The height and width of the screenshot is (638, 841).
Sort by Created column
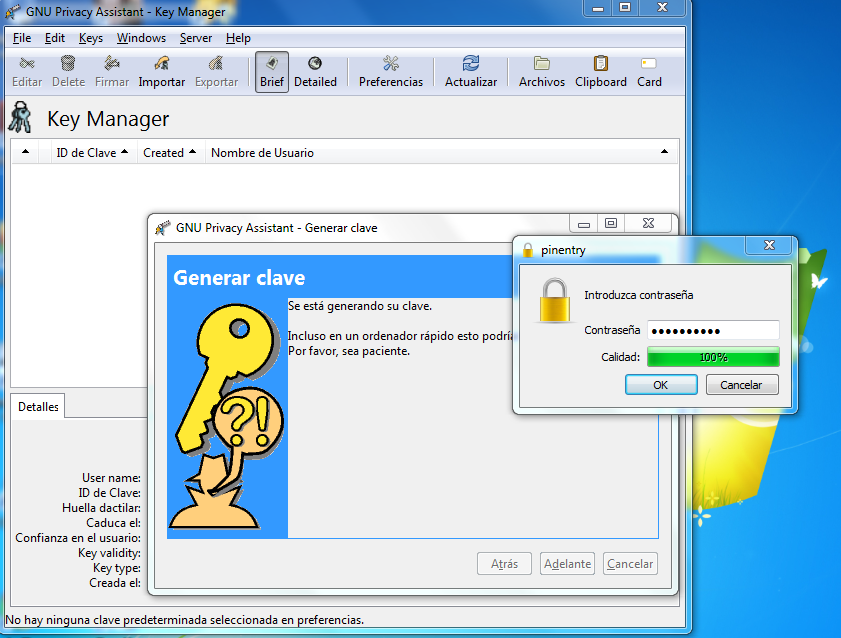tap(169, 153)
